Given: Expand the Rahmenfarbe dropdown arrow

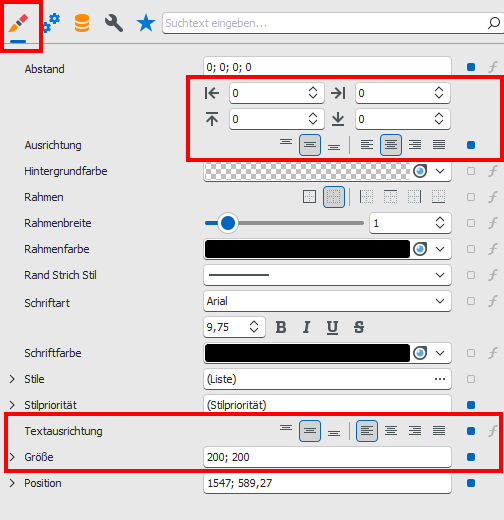Looking at the screenshot, I should click(x=440, y=249).
